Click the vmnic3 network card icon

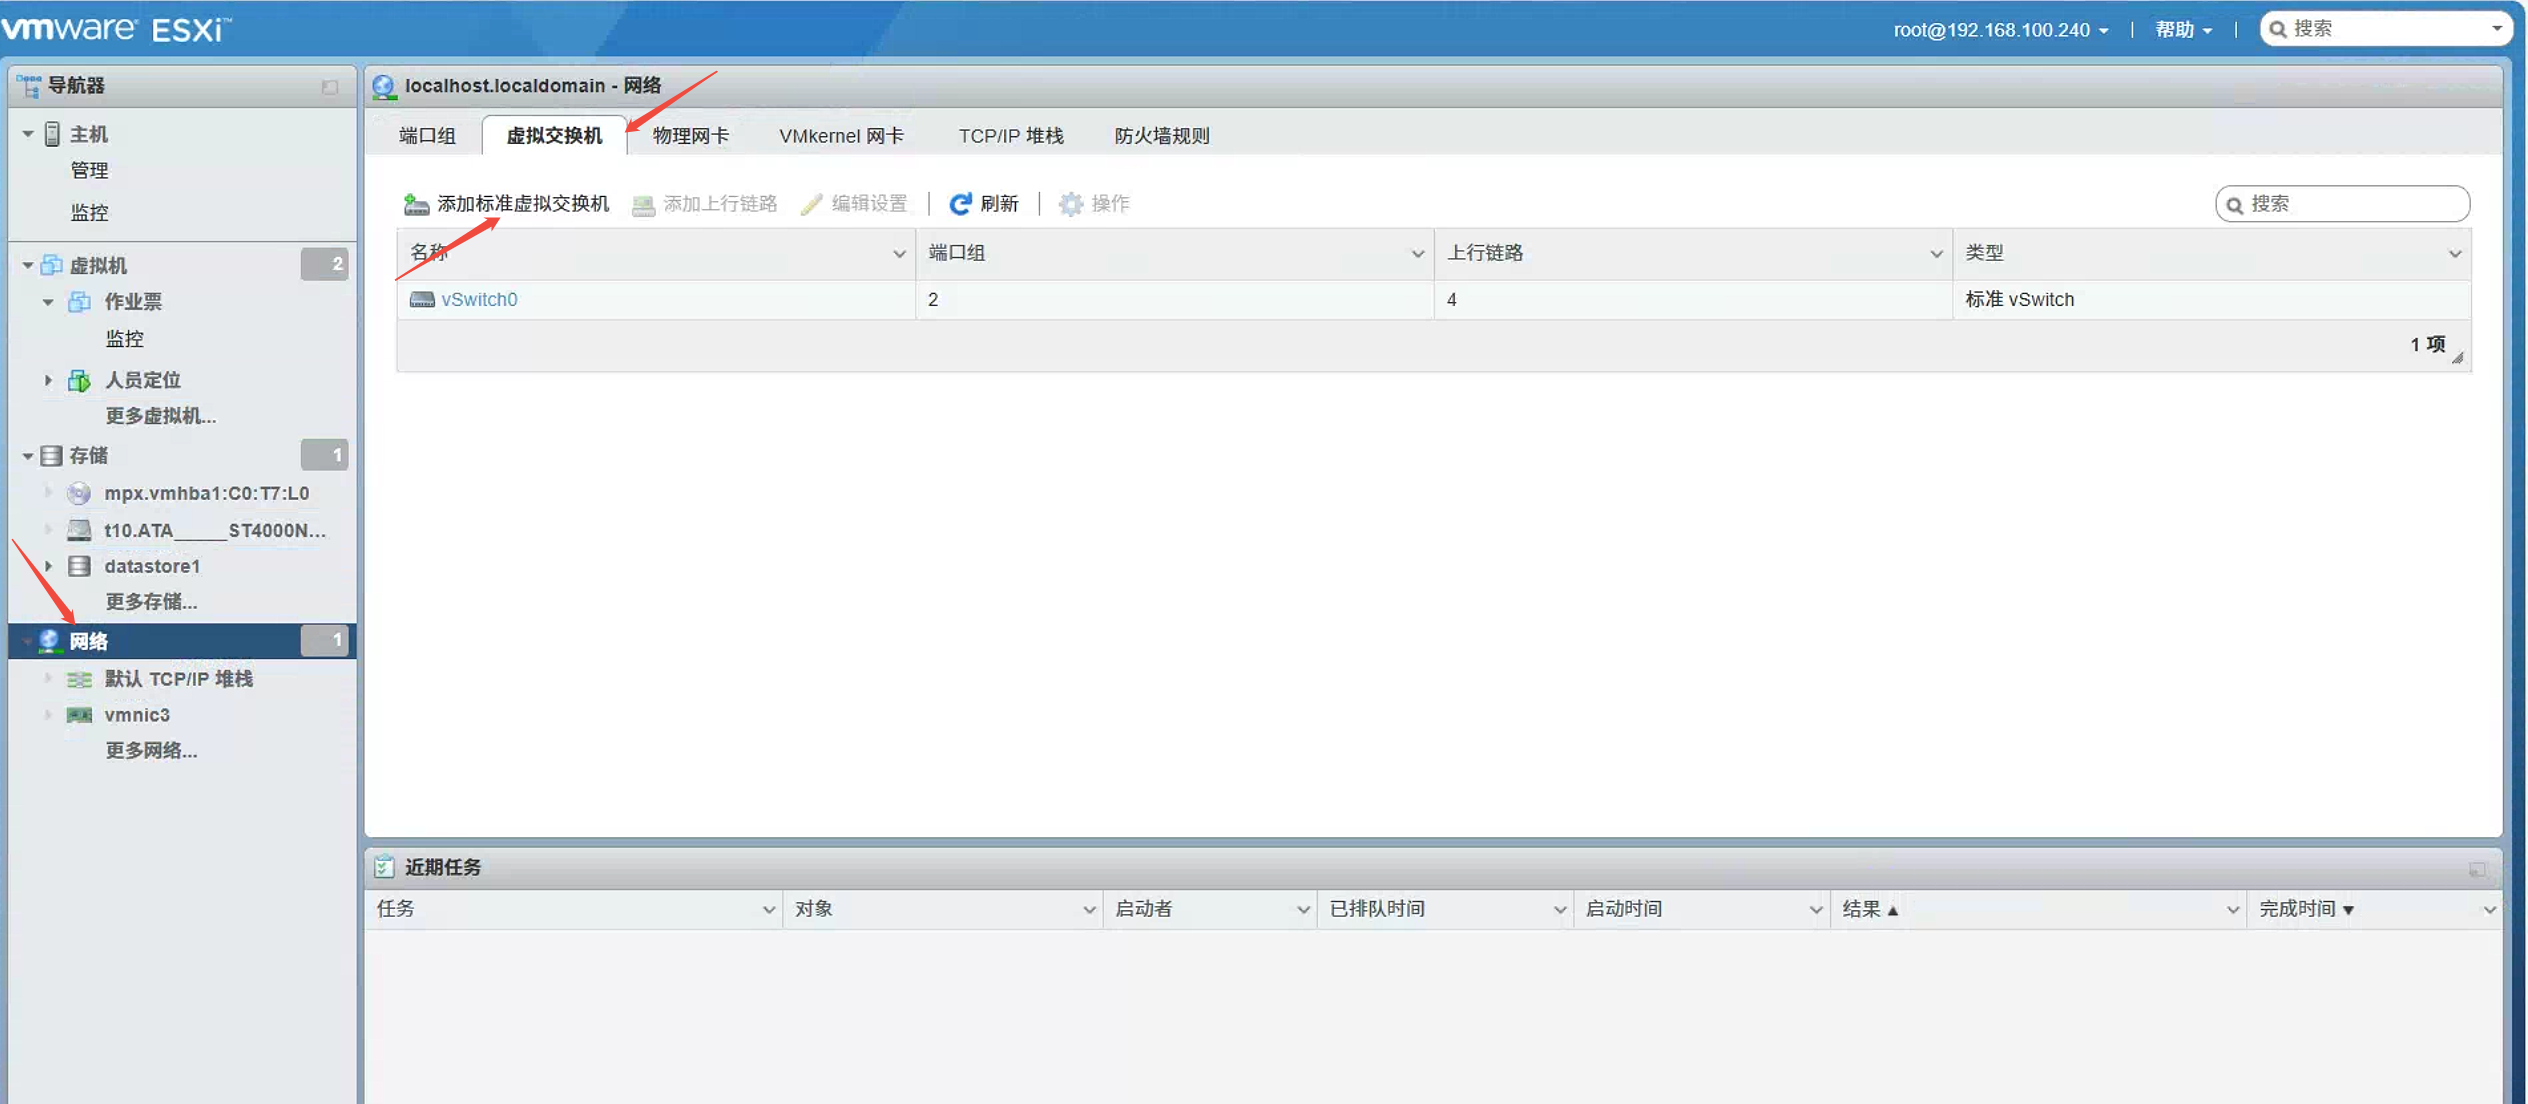[x=79, y=715]
